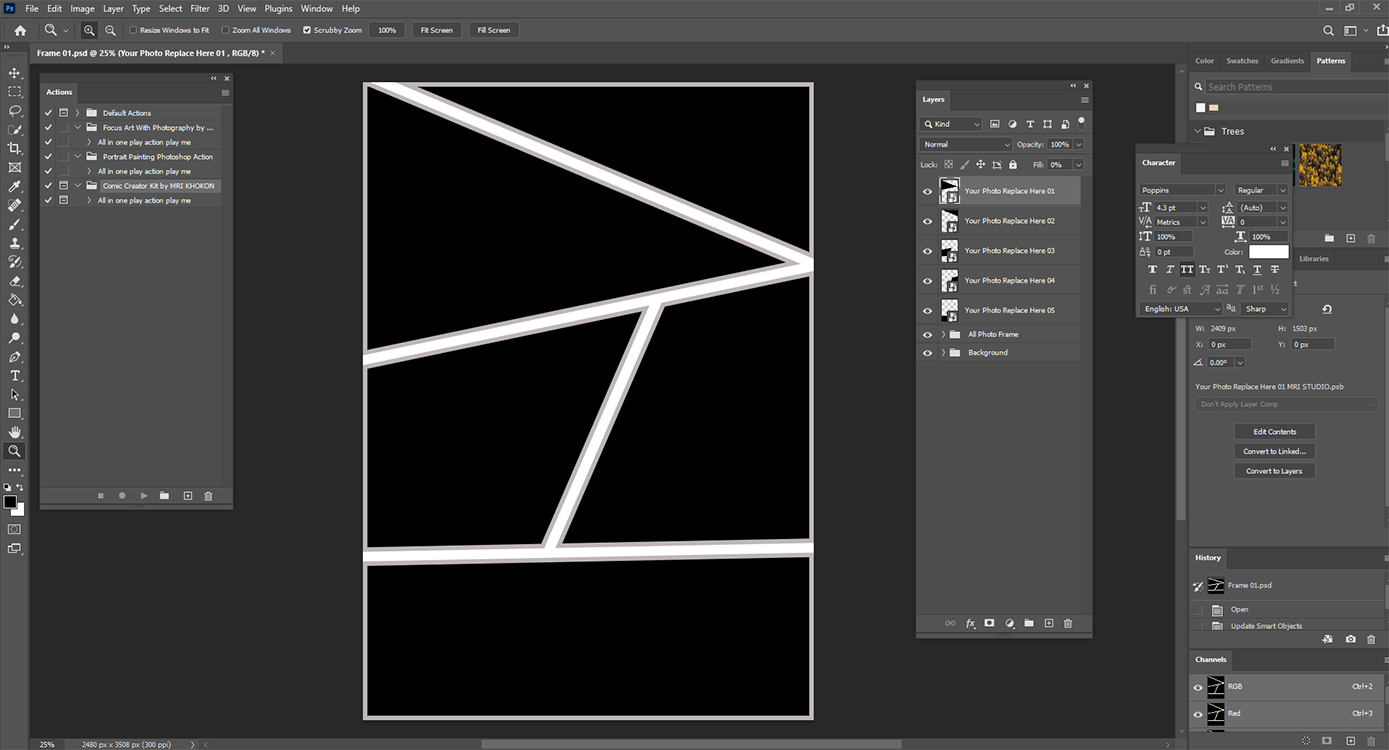Toggle Default Actions checkmark
This screenshot has height=750, width=1389.
click(48, 113)
